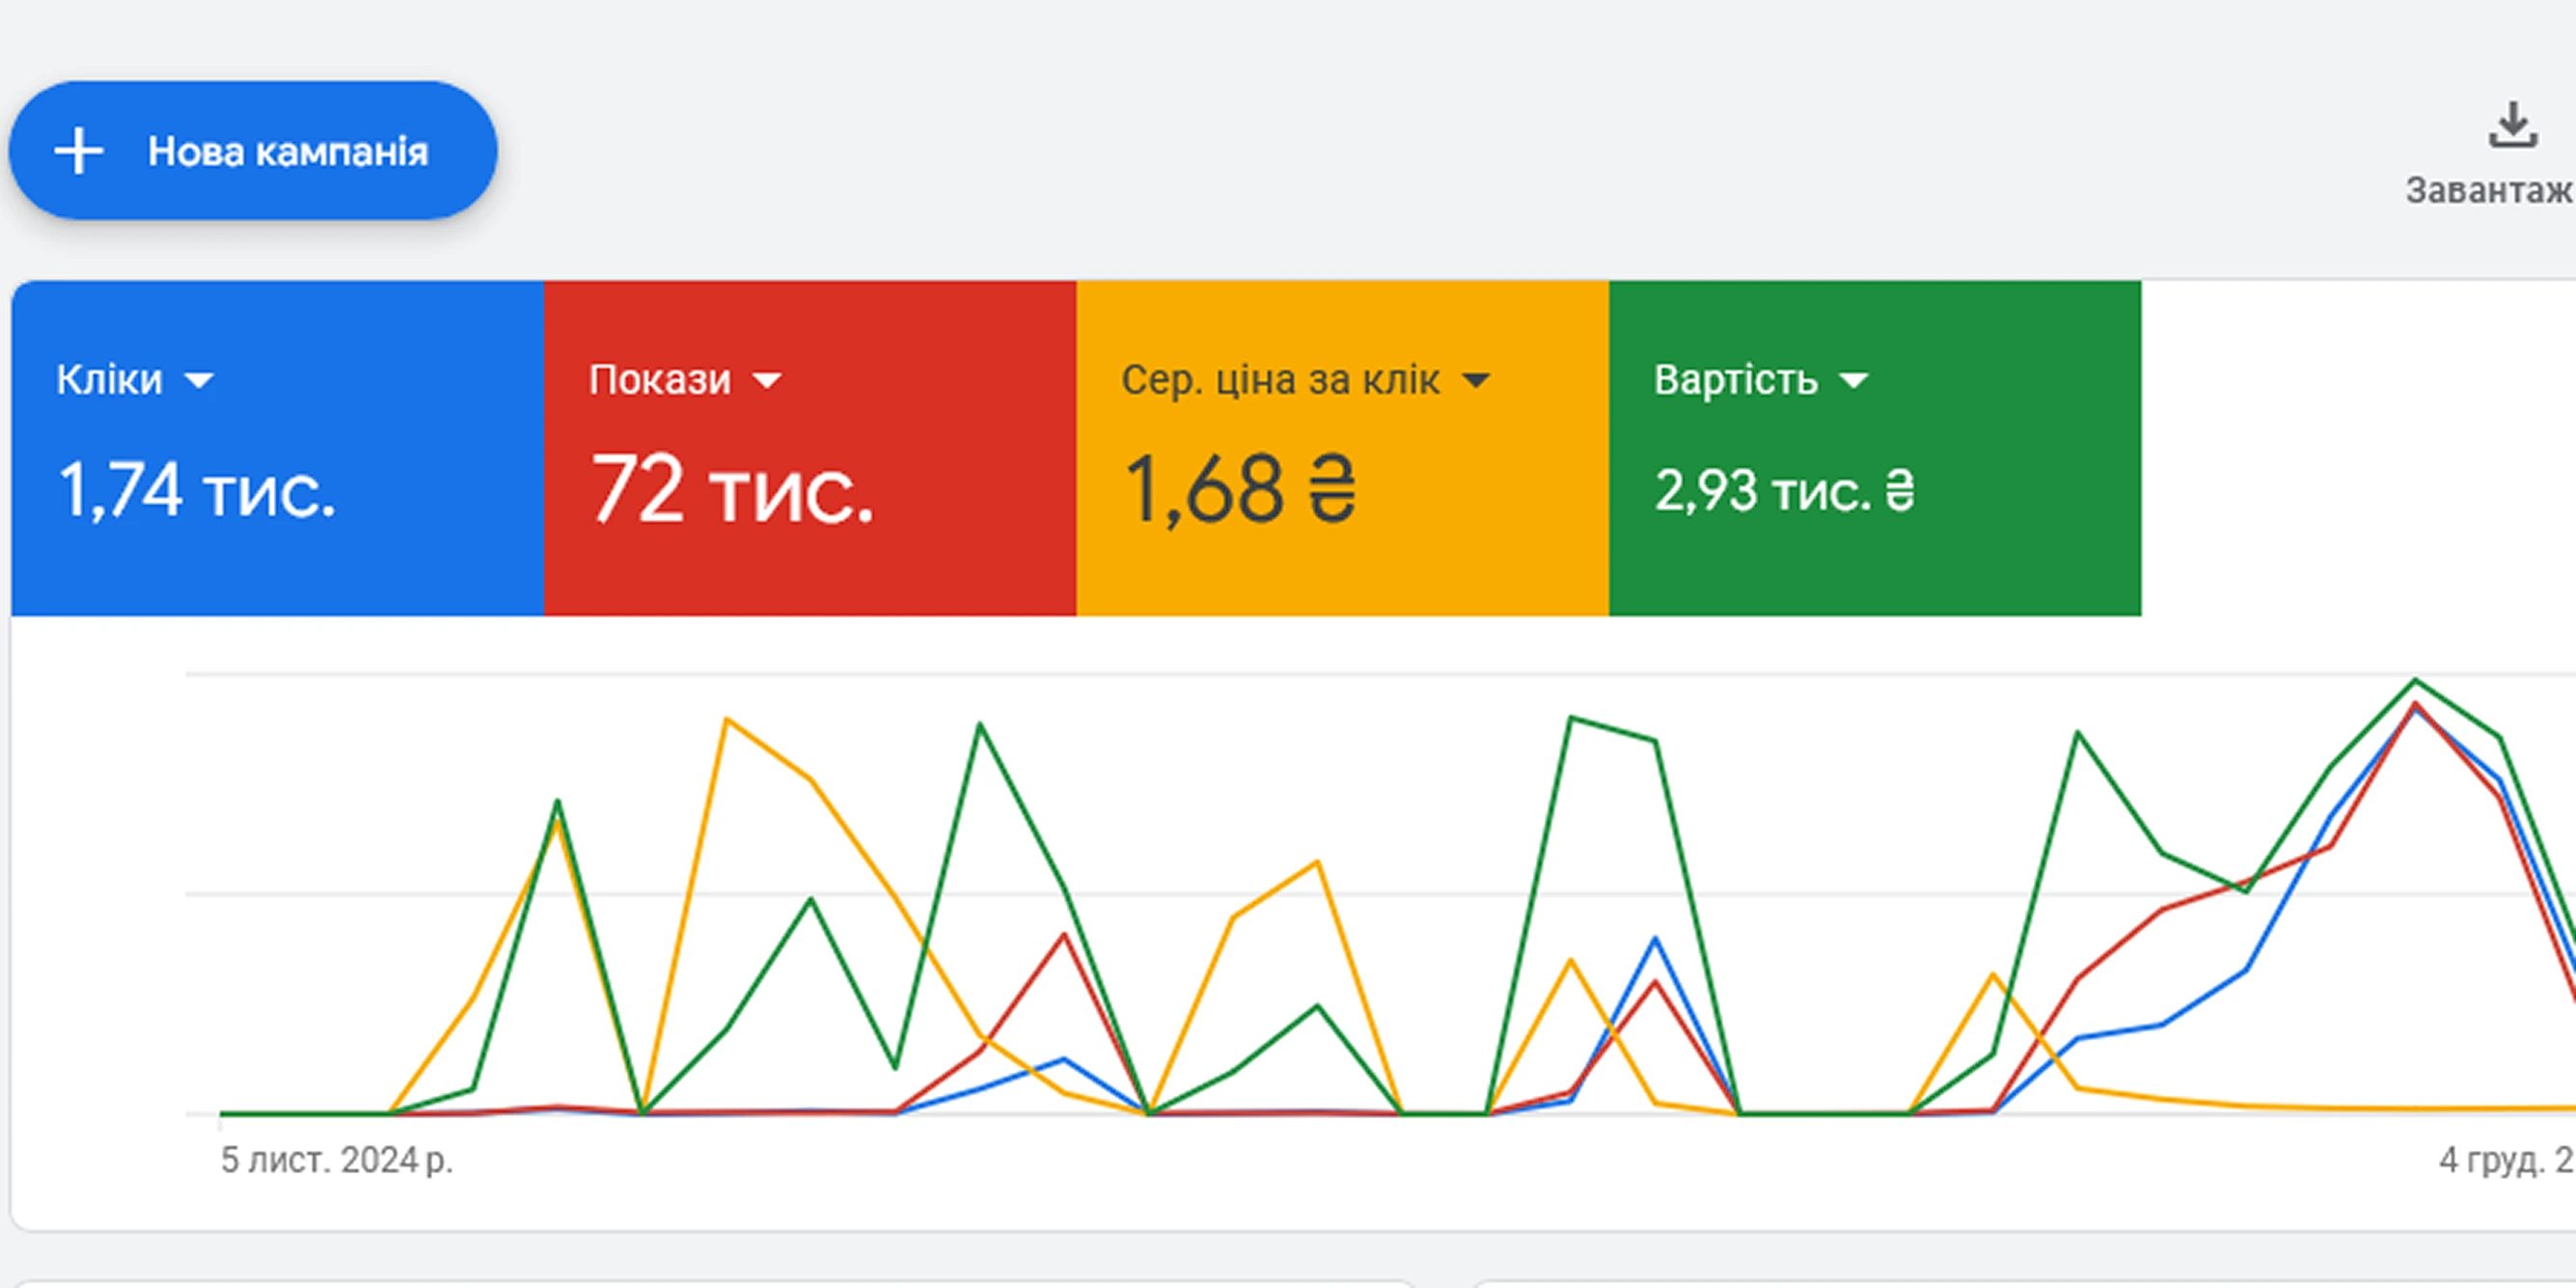Screen dimensions: 2576x1288
Task: Click the highest green line peak on chart
Action: tap(2415, 681)
